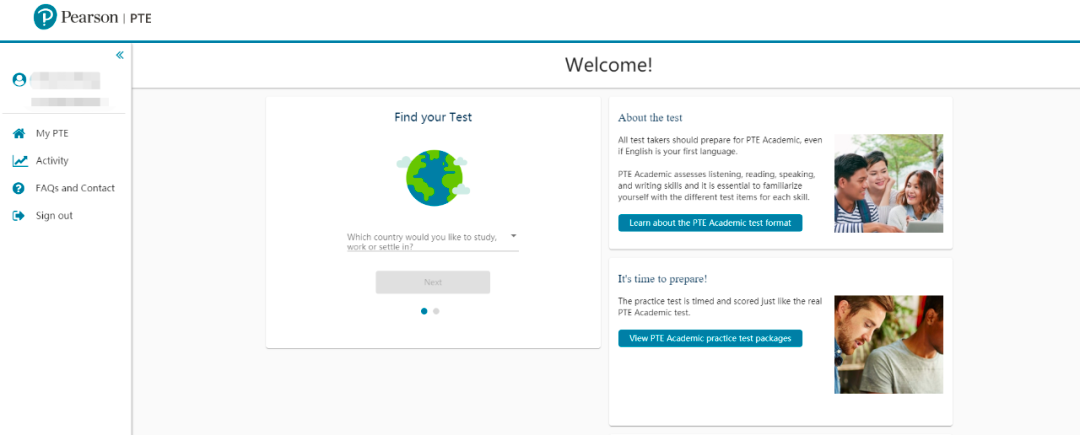Viewport: 1080px width, 435px height.
Task: Click the user profile avatar icon
Action: click(x=19, y=80)
